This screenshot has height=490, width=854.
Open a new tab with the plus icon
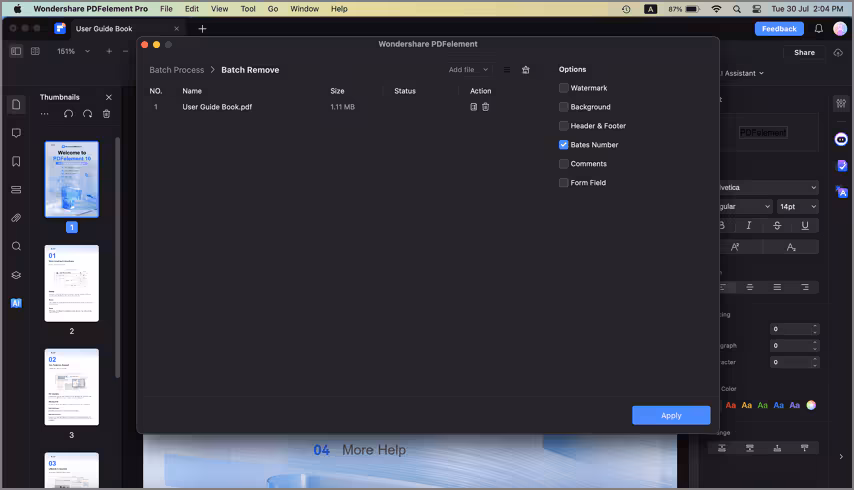click(202, 29)
